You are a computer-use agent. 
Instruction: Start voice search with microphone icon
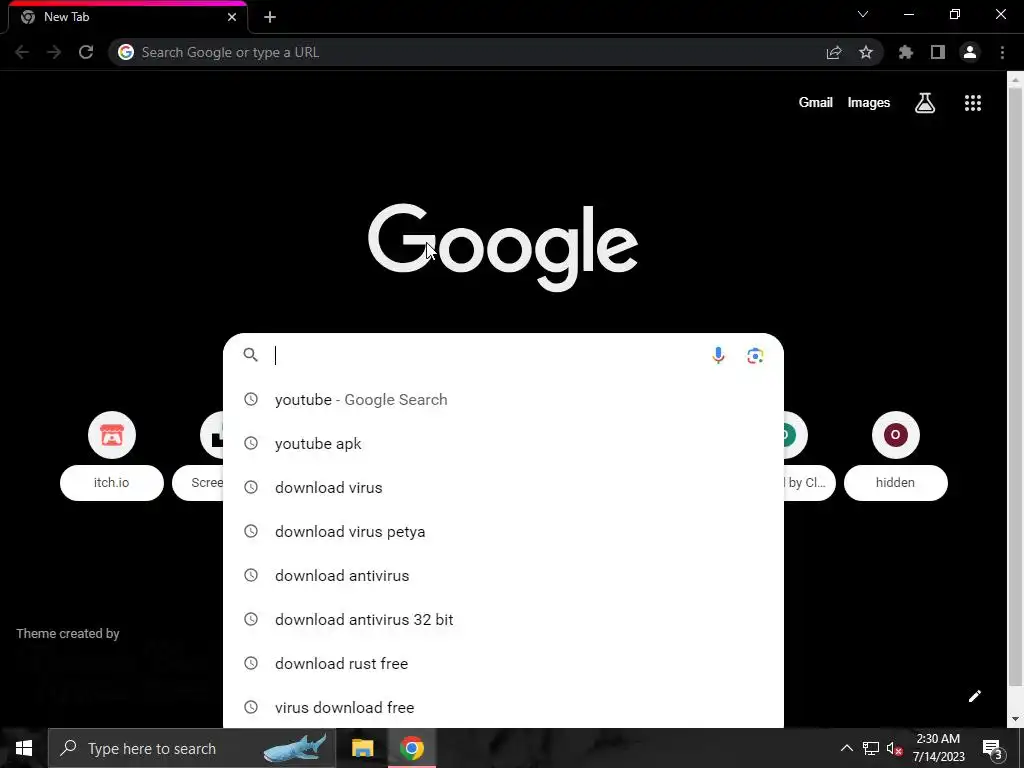pyautogui.click(x=718, y=355)
